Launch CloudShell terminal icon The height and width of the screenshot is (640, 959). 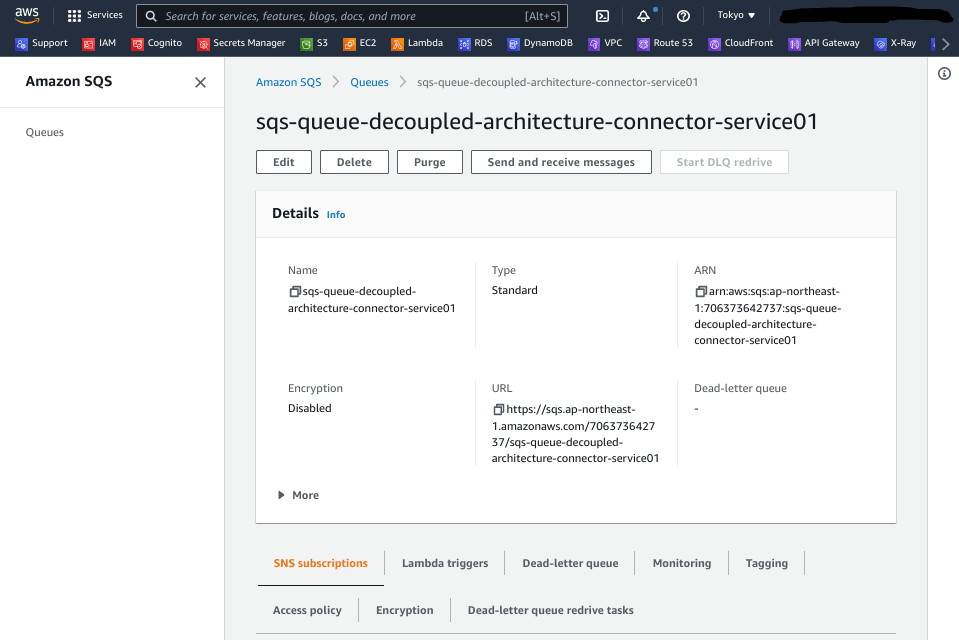coord(602,16)
